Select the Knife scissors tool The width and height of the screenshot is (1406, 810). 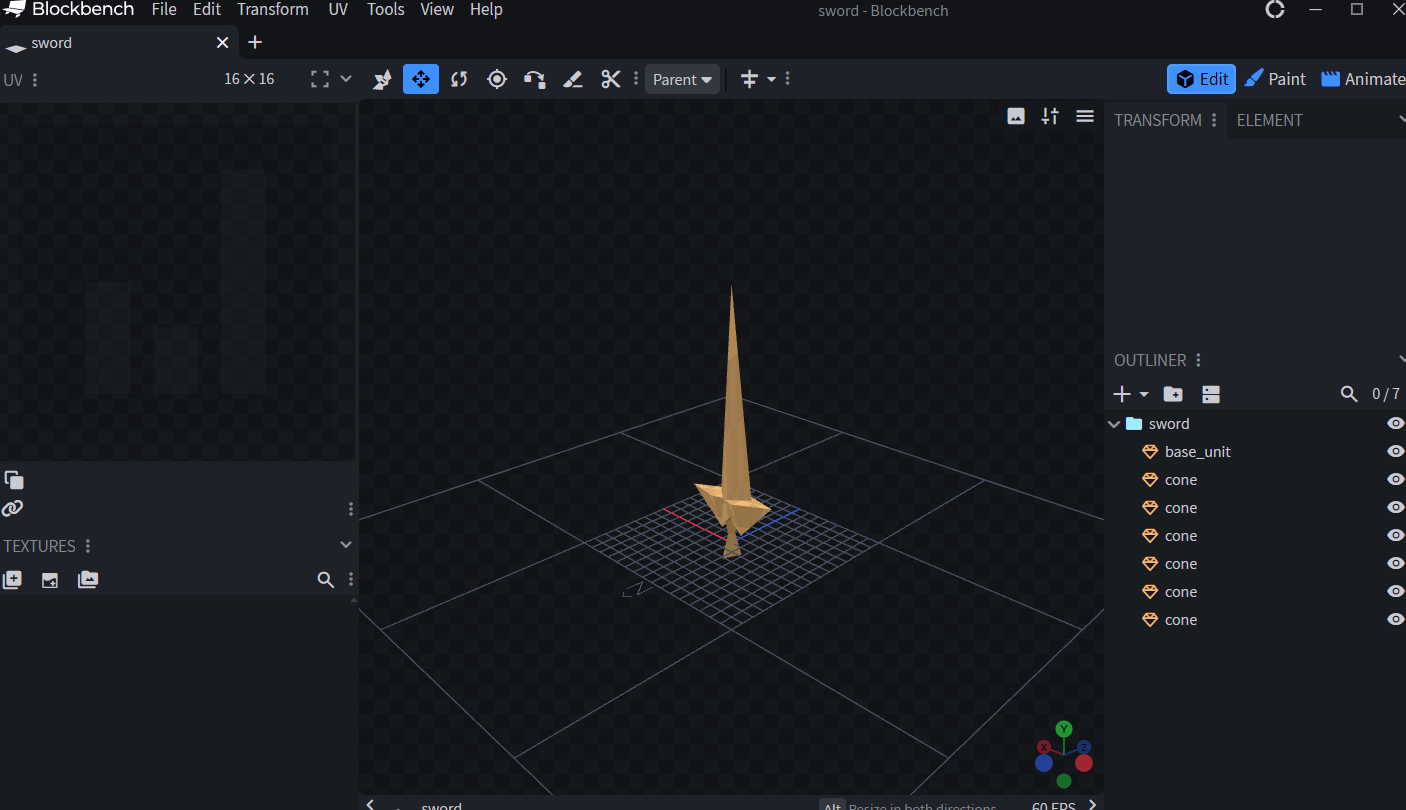click(x=611, y=79)
